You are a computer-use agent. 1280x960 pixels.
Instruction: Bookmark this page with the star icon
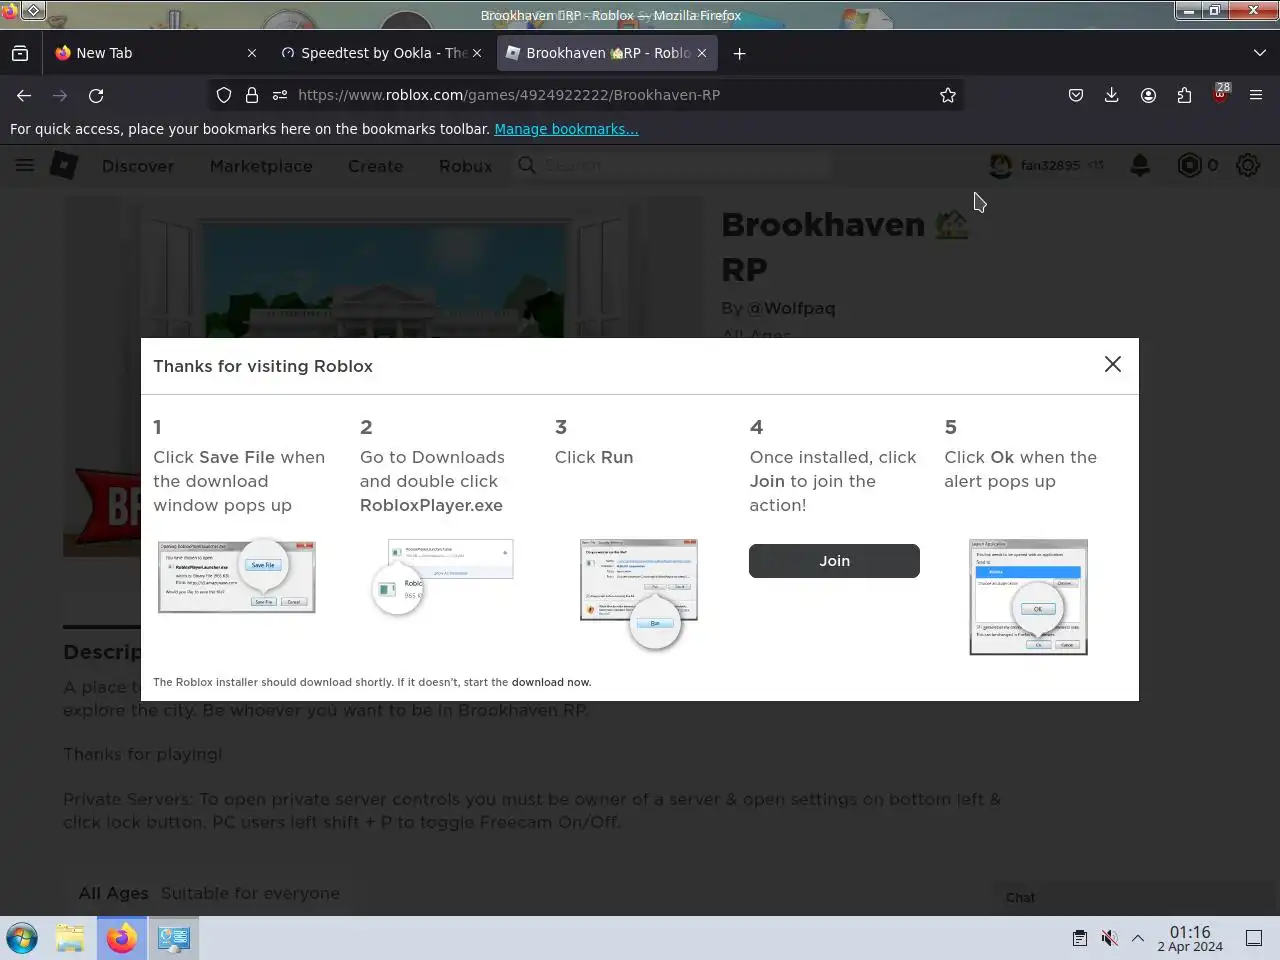click(x=948, y=95)
